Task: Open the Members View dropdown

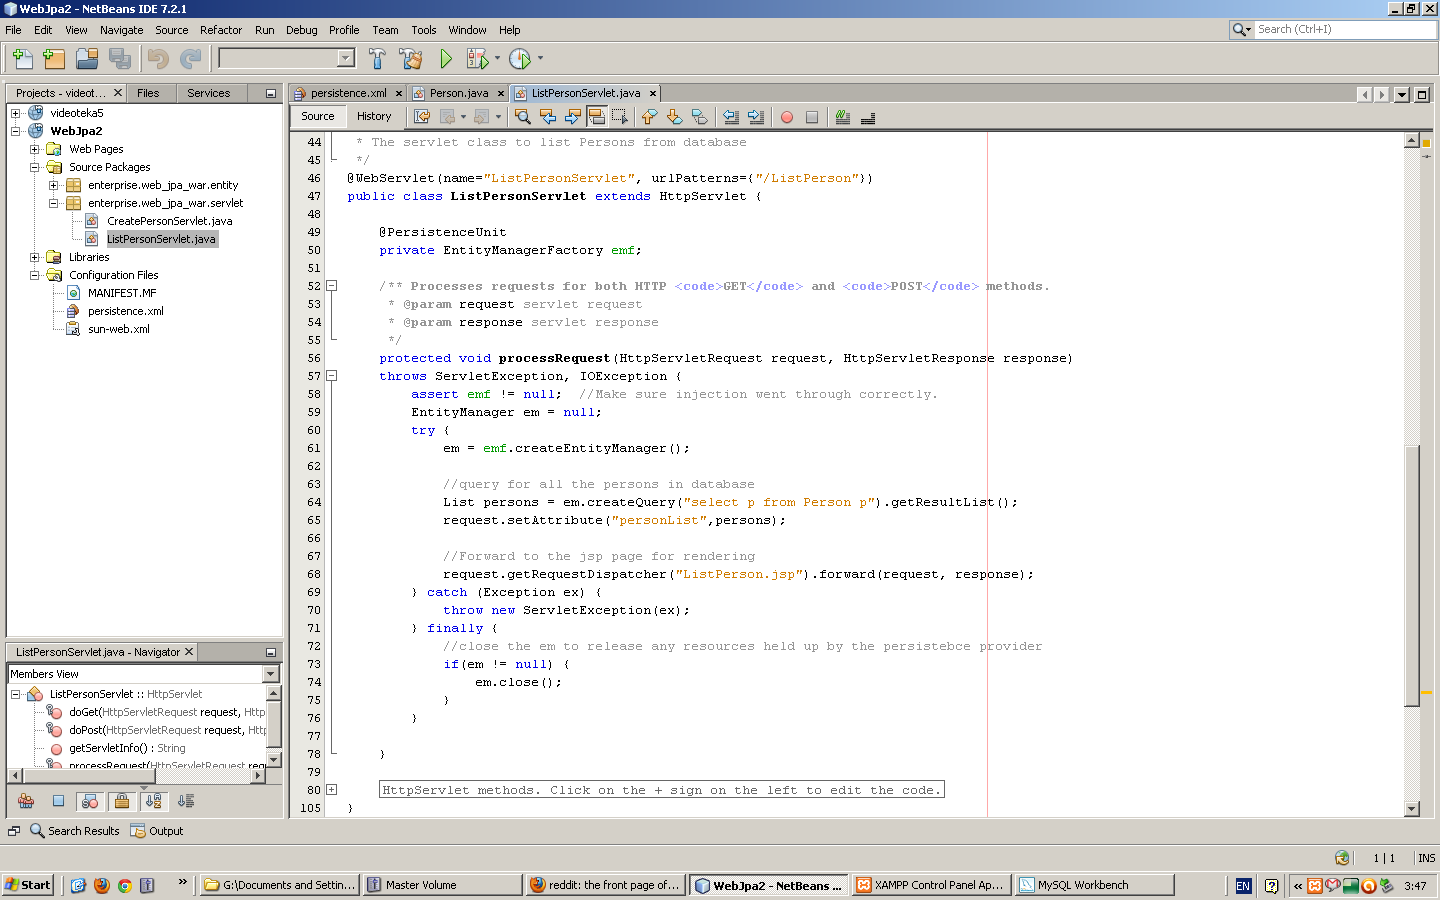Action: point(270,674)
